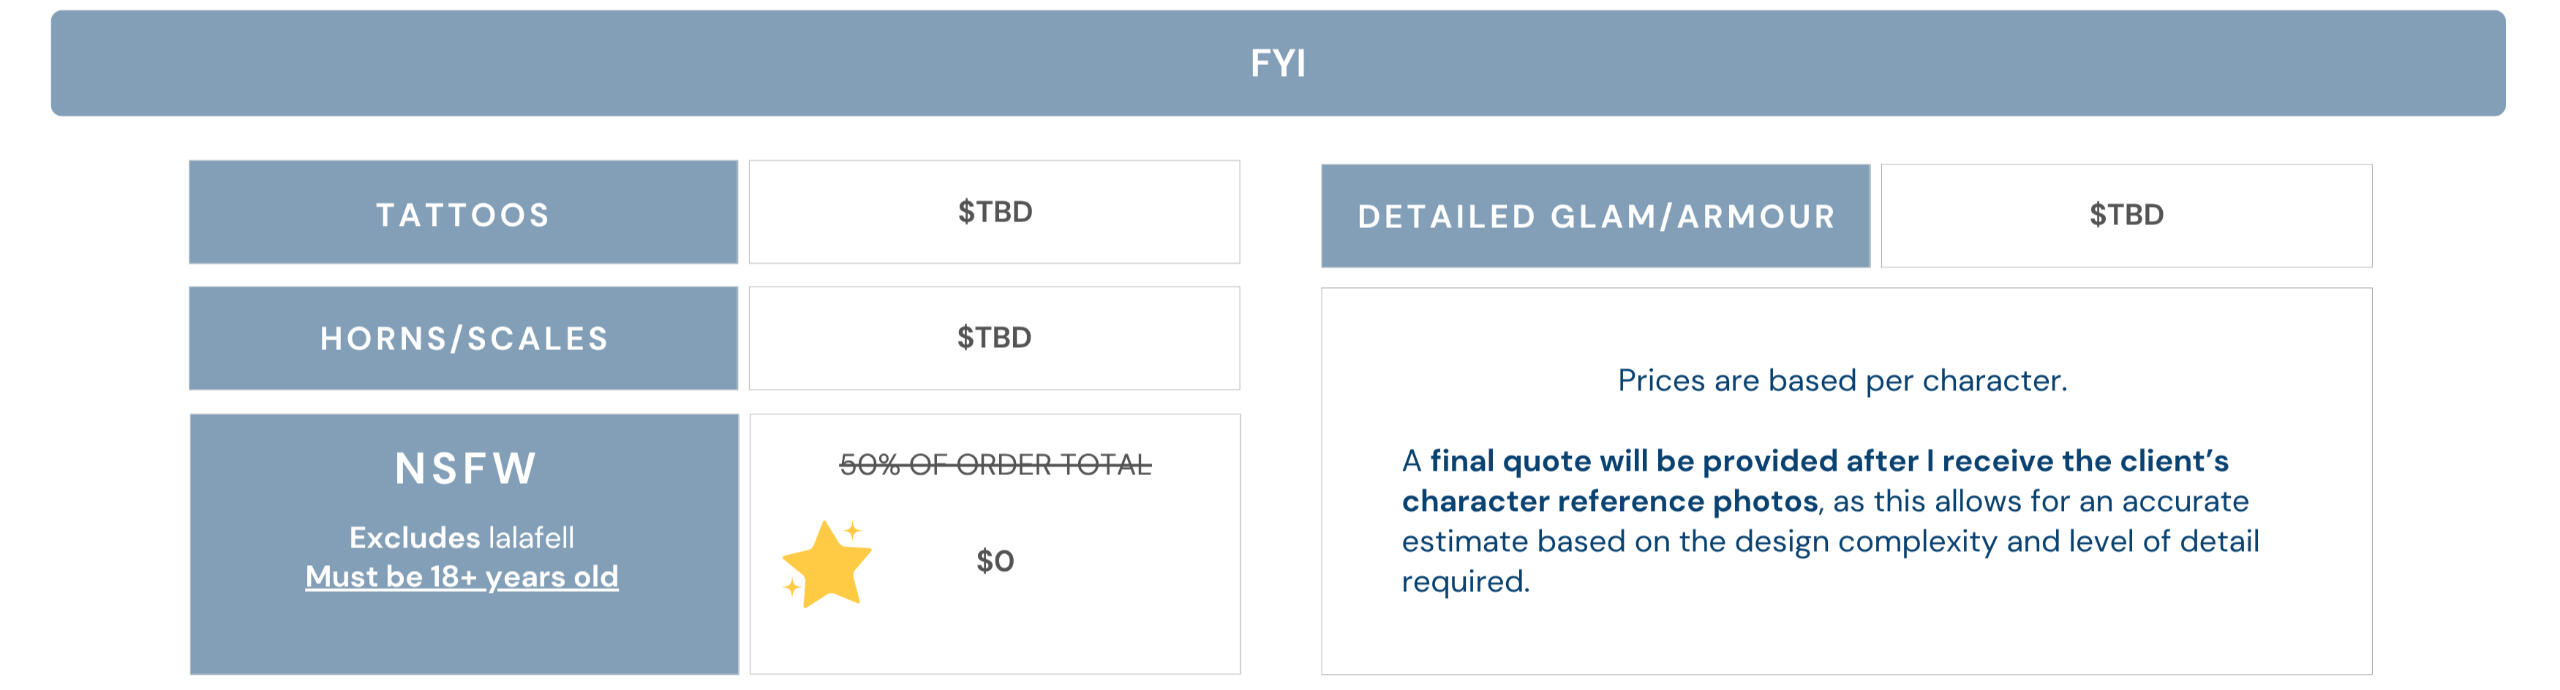Click the Excludes lalafell text
Screen dimensions: 2560x690
click(x=462, y=538)
